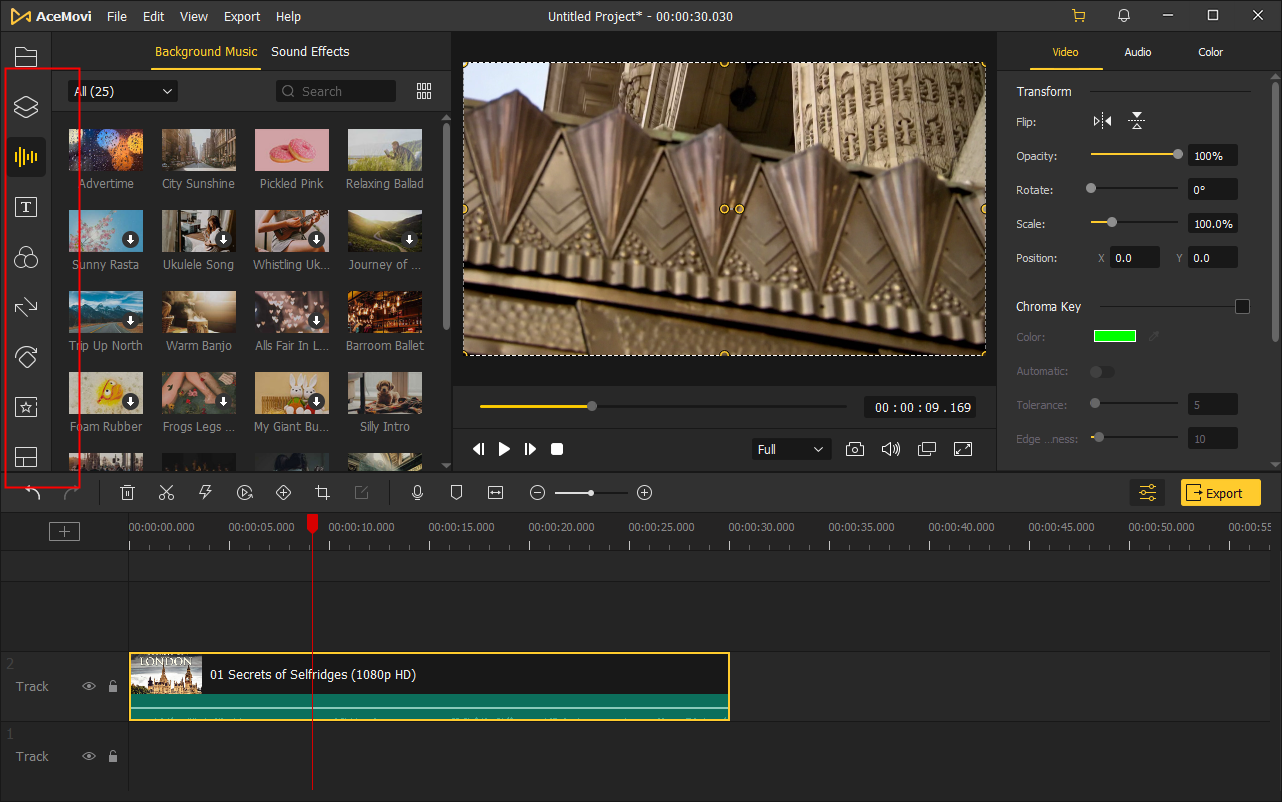Image resolution: width=1282 pixels, height=802 pixels.
Task: Hide track 2 using eye icon
Action: (89, 686)
